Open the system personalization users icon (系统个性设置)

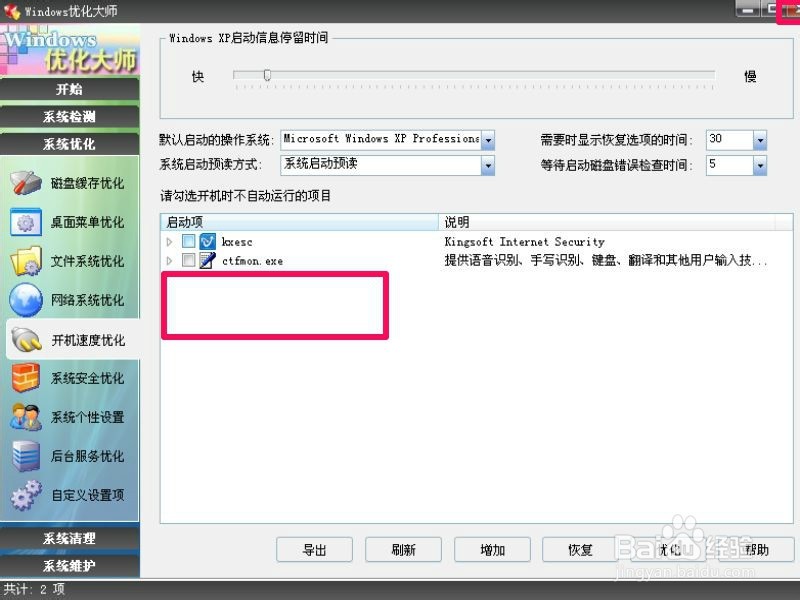click(26, 417)
